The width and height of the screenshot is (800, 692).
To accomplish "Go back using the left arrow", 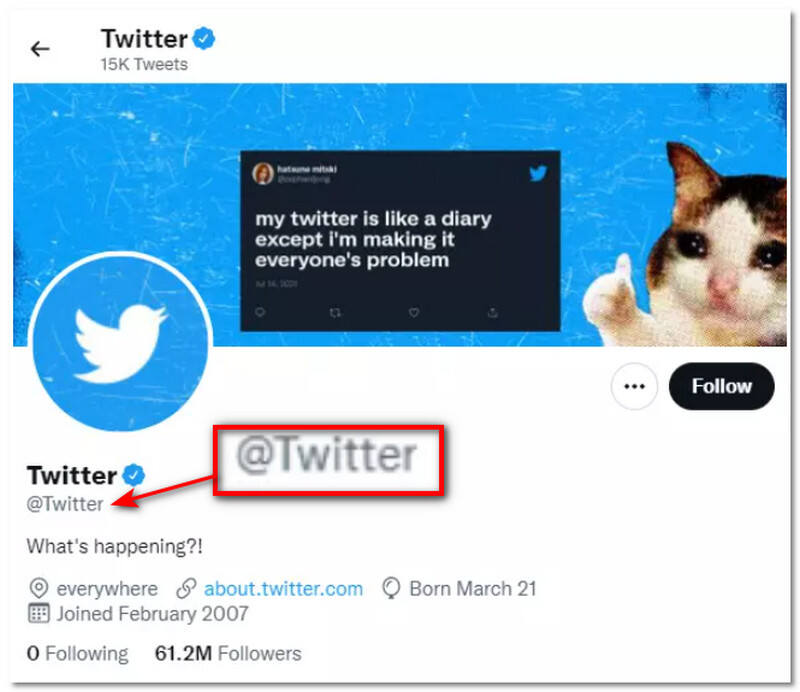I will tap(40, 49).
